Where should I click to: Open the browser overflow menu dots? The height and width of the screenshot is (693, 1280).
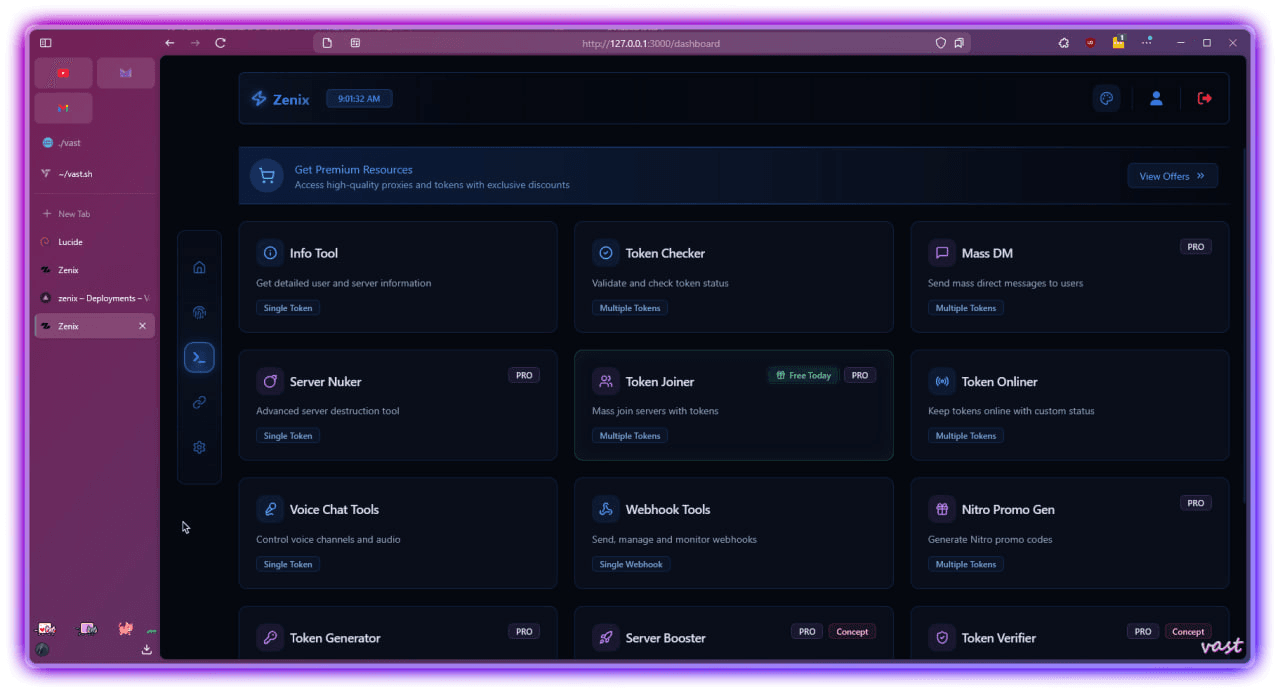pyautogui.click(x=1148, y=40)
